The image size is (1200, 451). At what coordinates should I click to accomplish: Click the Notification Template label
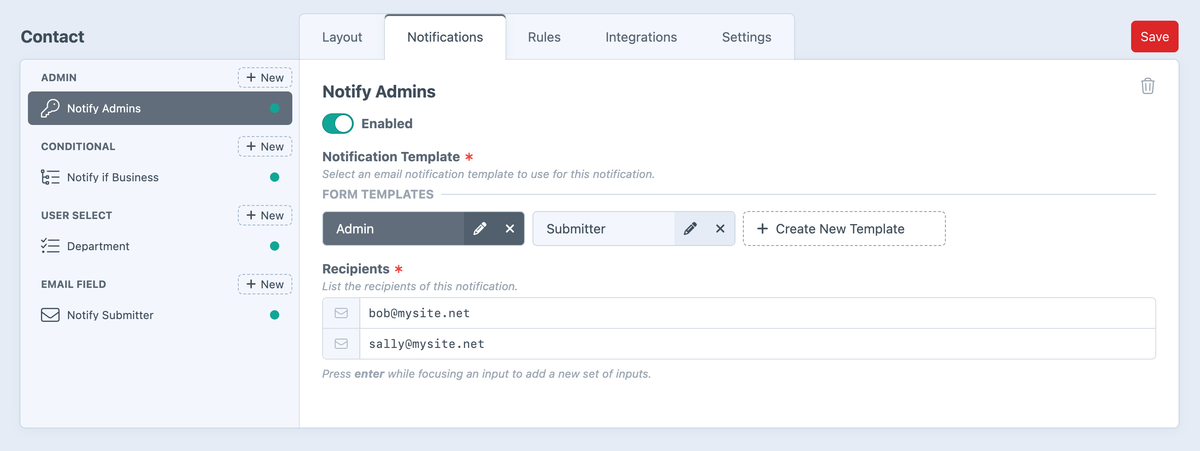(x=391, y=157)
